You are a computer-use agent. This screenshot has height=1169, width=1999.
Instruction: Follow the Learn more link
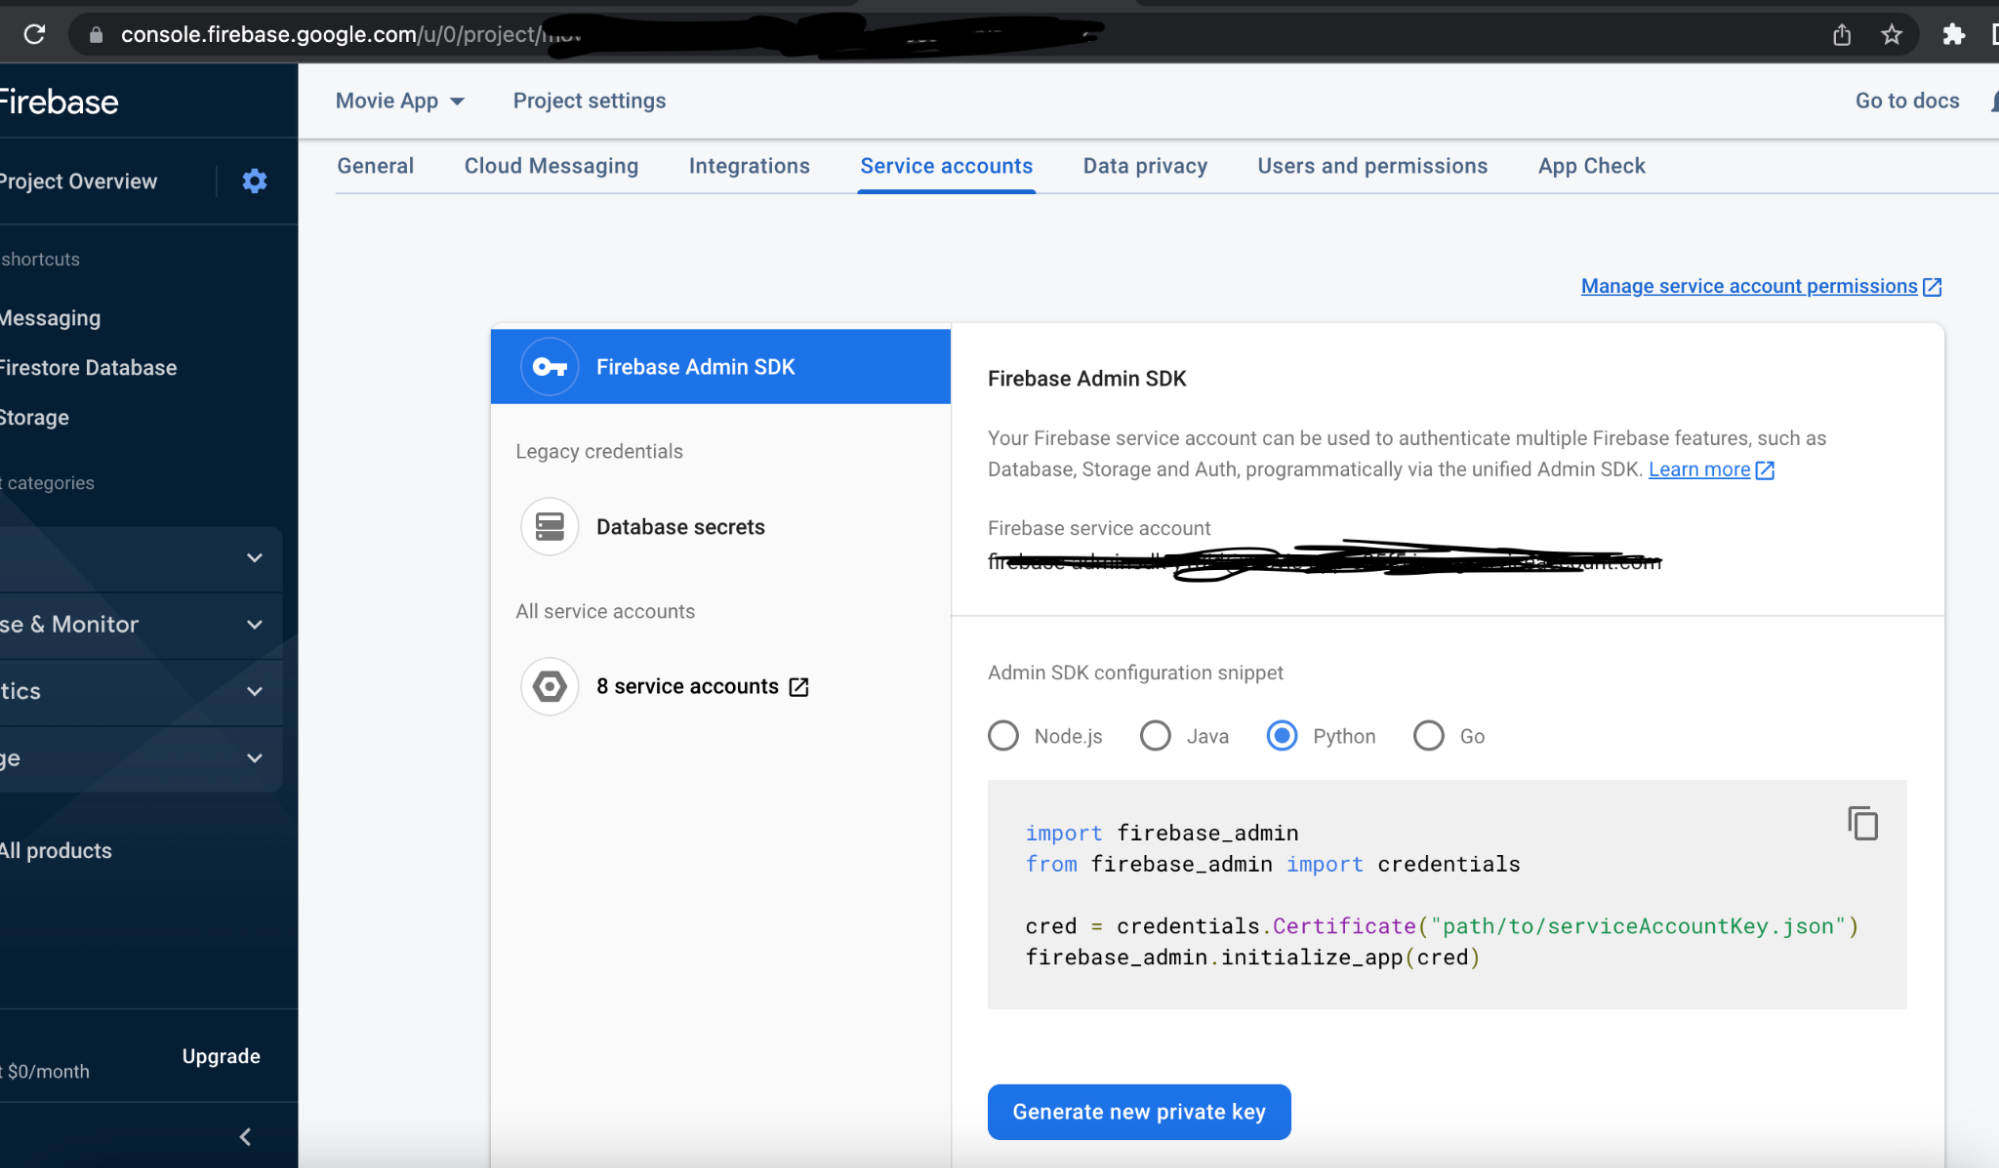1699,469
